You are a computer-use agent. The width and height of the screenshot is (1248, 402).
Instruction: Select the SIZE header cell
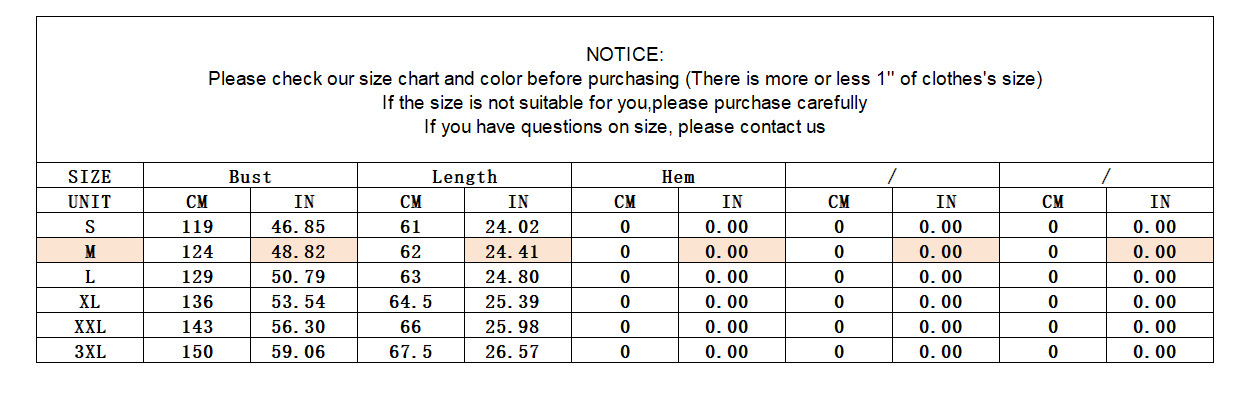click(90, 177)
